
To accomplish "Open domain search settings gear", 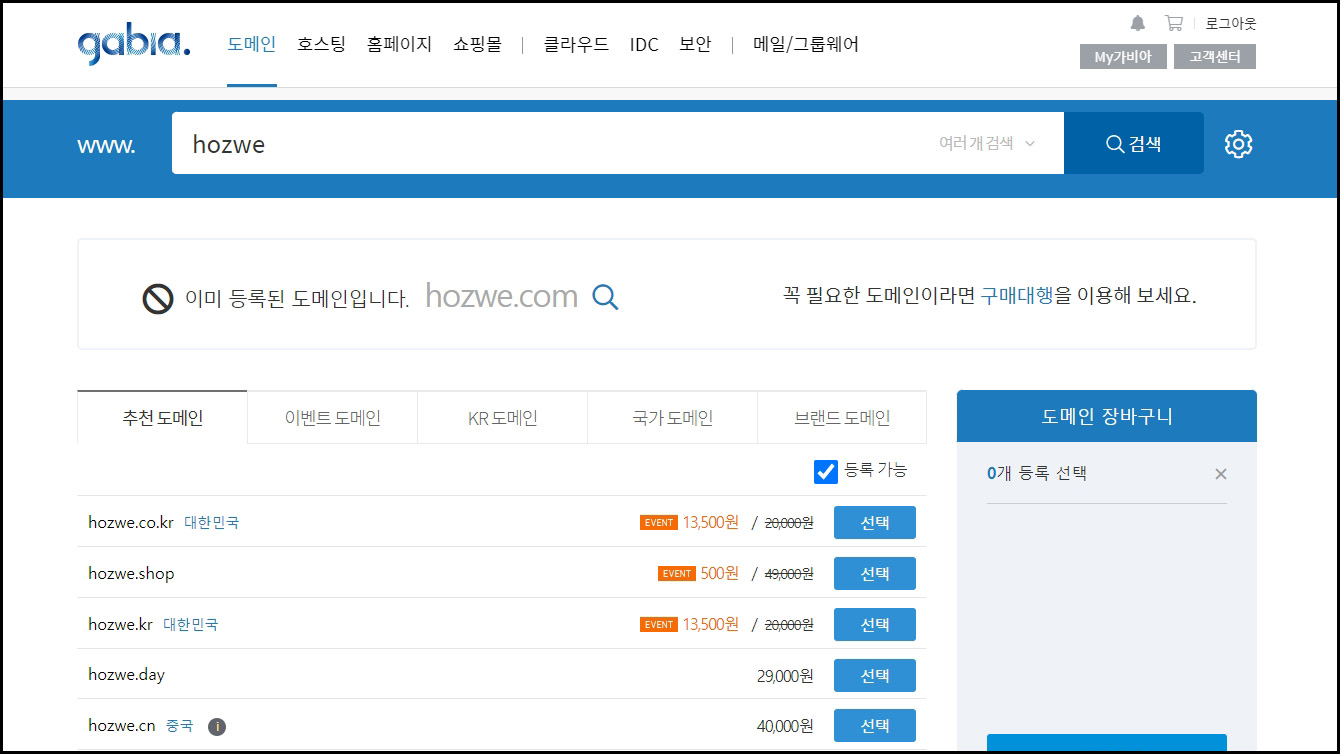I will coord(1238,144).
